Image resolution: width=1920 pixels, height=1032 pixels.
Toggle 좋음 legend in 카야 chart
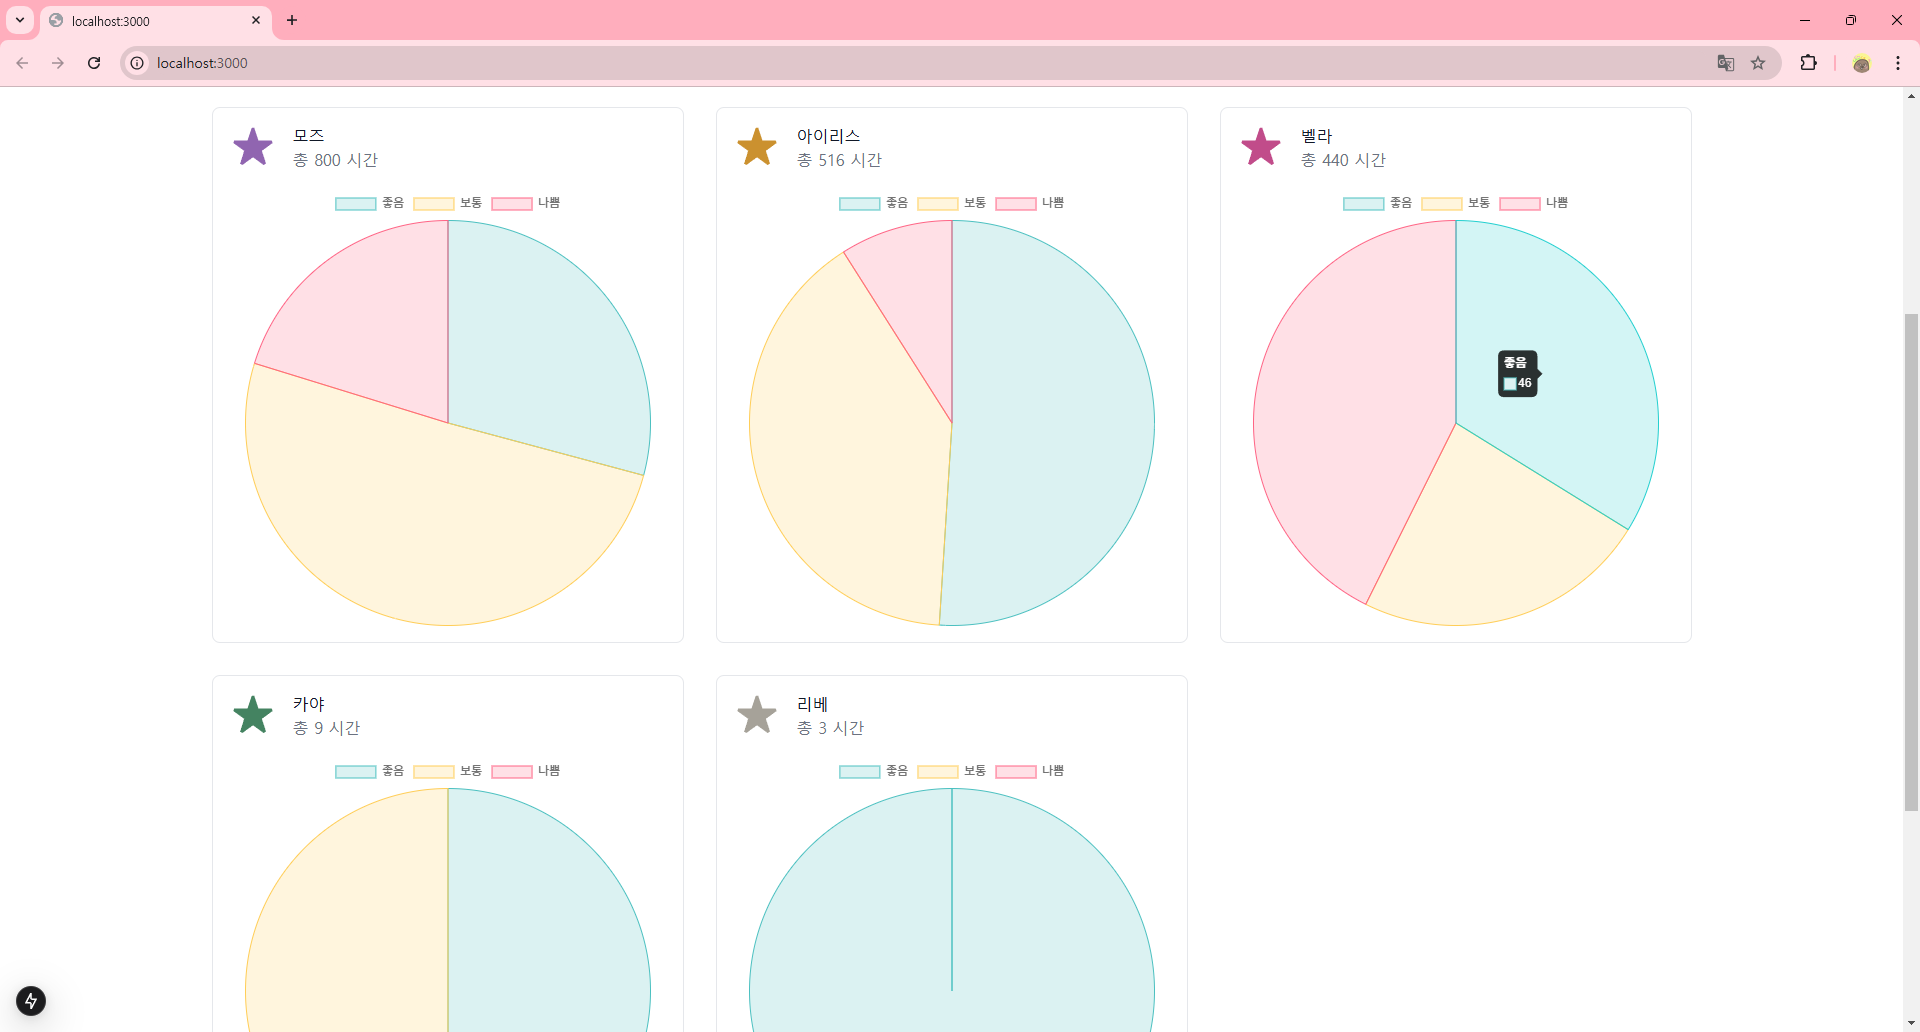369,771
